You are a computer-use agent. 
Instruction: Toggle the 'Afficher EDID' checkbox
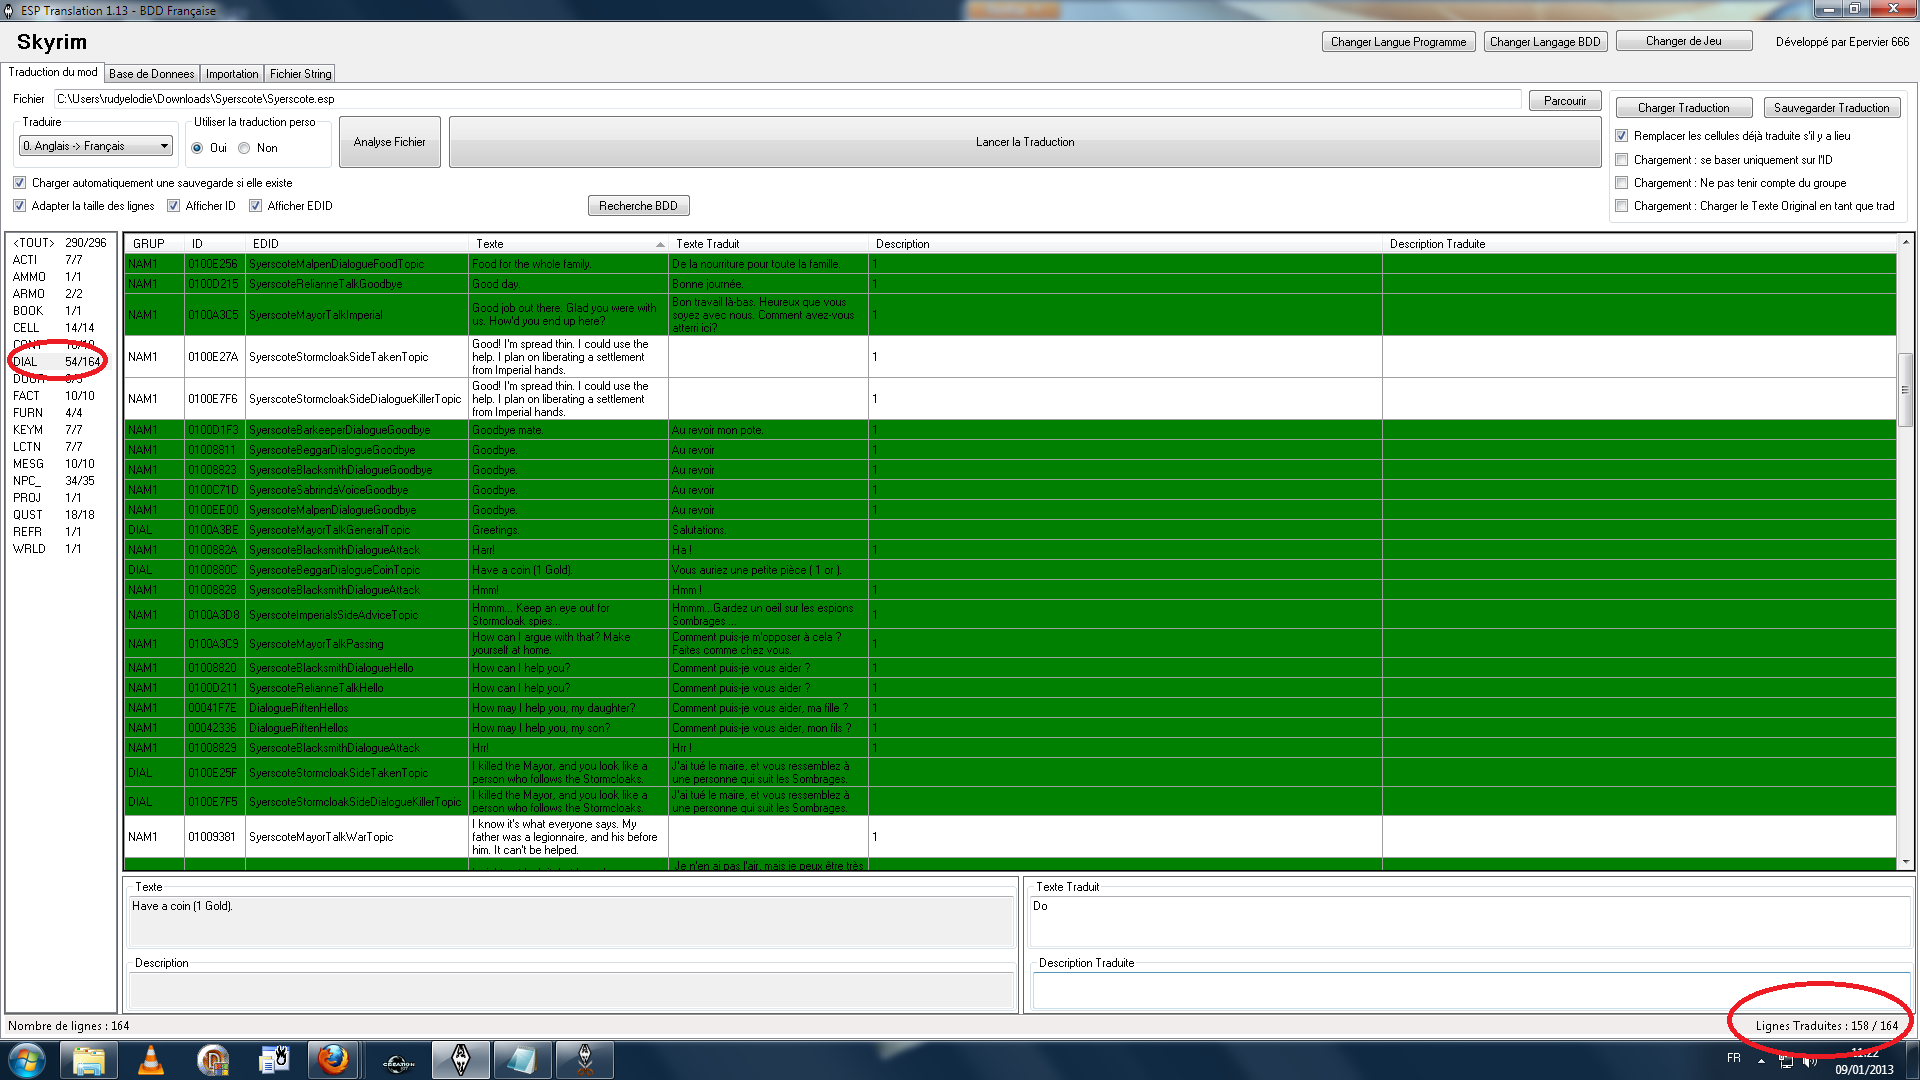tap(255, 206)
